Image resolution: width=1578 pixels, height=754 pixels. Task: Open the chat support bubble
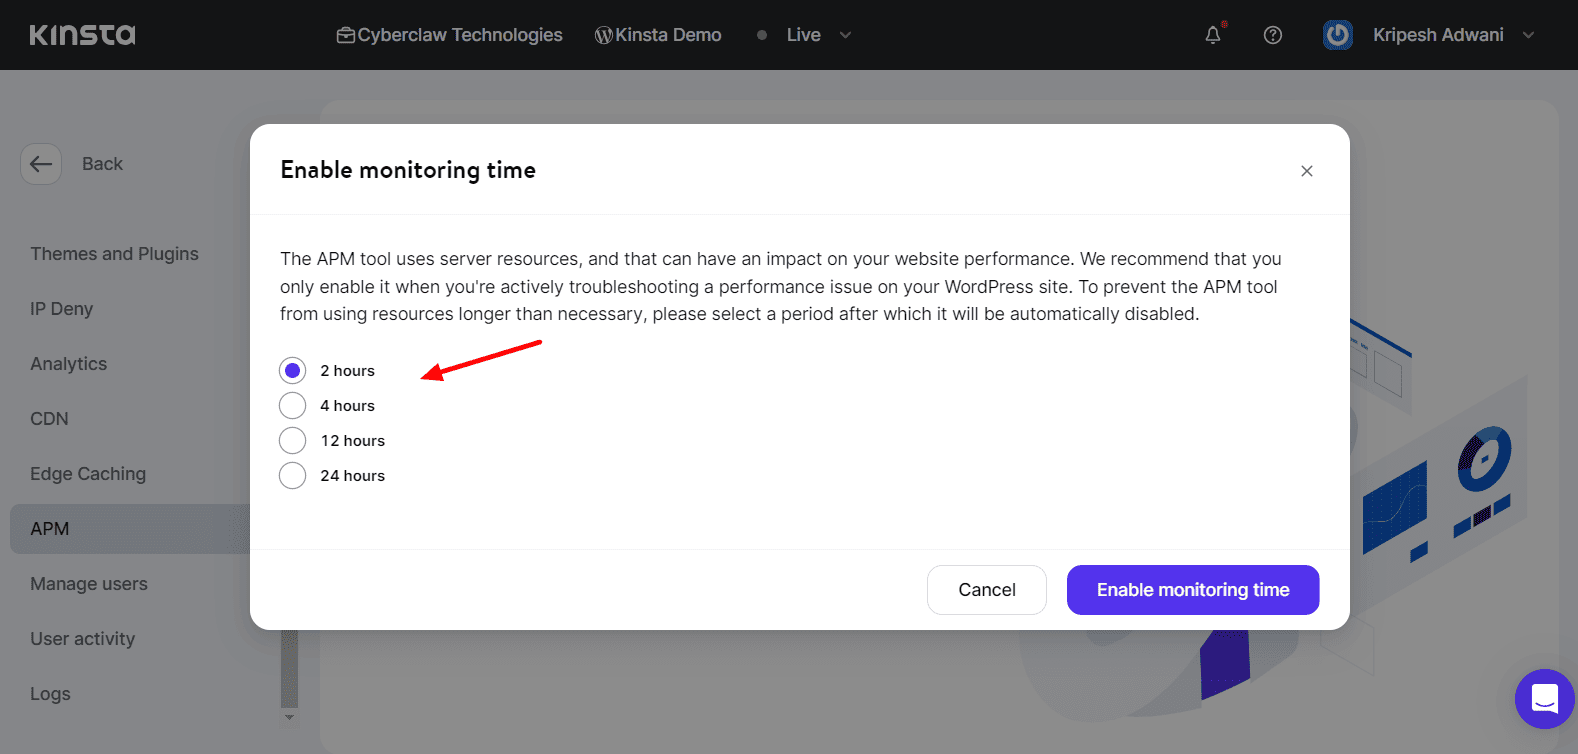(1544, 698)
